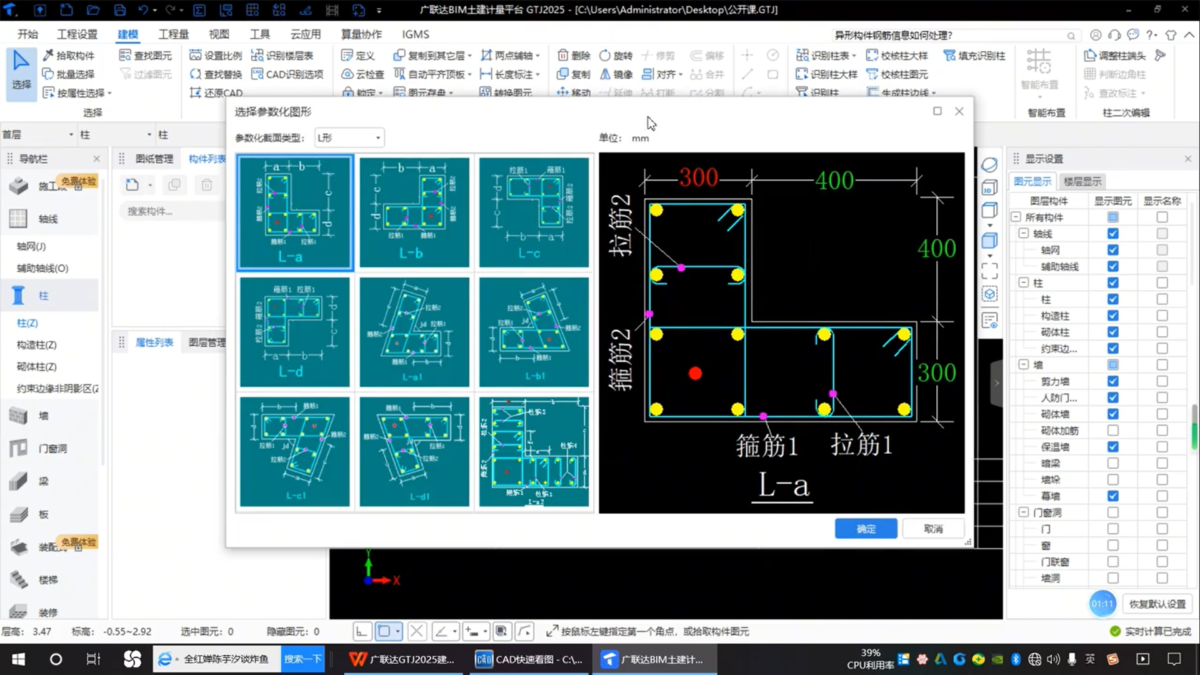Toggle 显示图元 checkbox for 幕墙
The width and height of the screenshot is (1200, 675).
(x=1113, y=496)
